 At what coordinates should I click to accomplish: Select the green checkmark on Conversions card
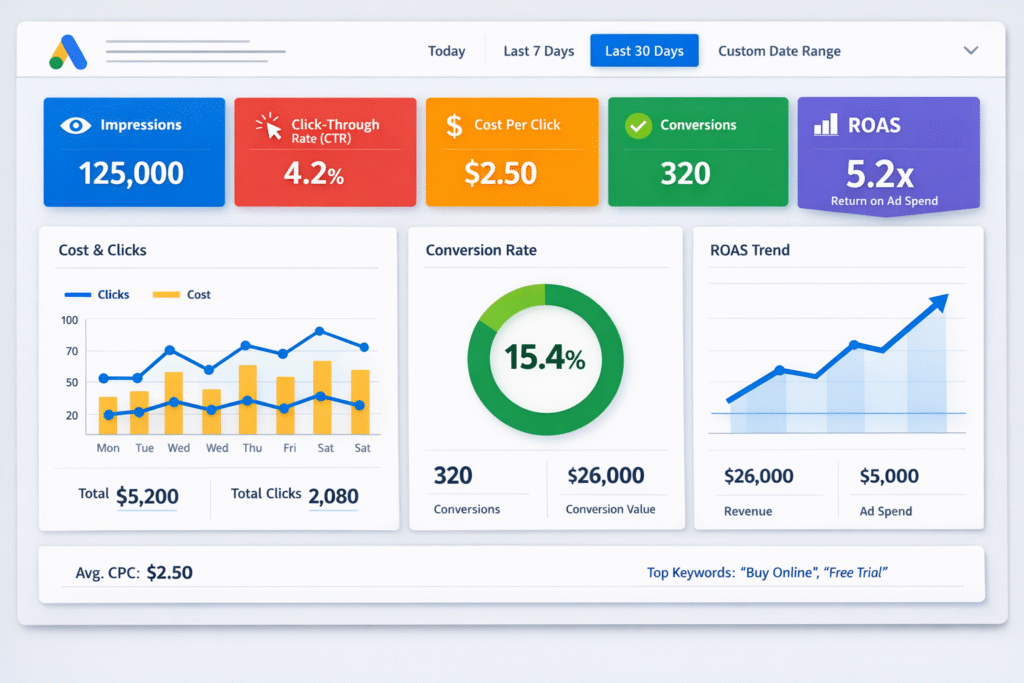coord(637,124)
